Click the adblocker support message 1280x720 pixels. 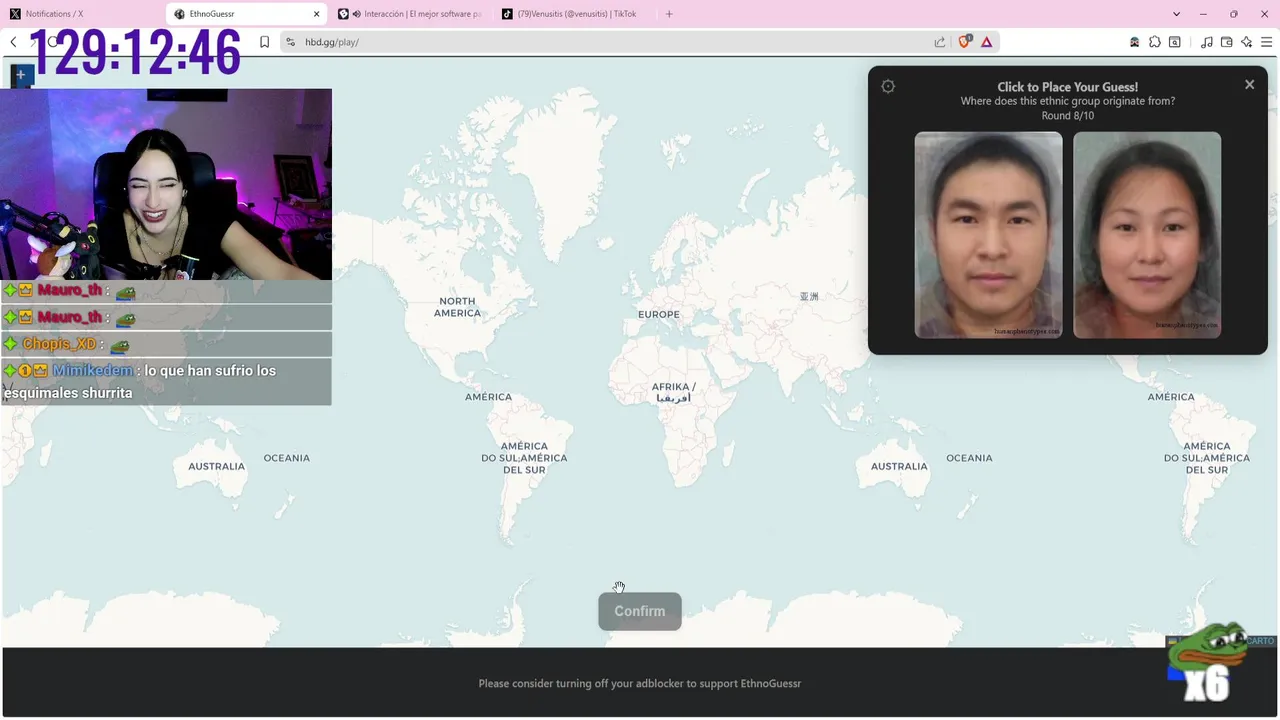(640, 684)
